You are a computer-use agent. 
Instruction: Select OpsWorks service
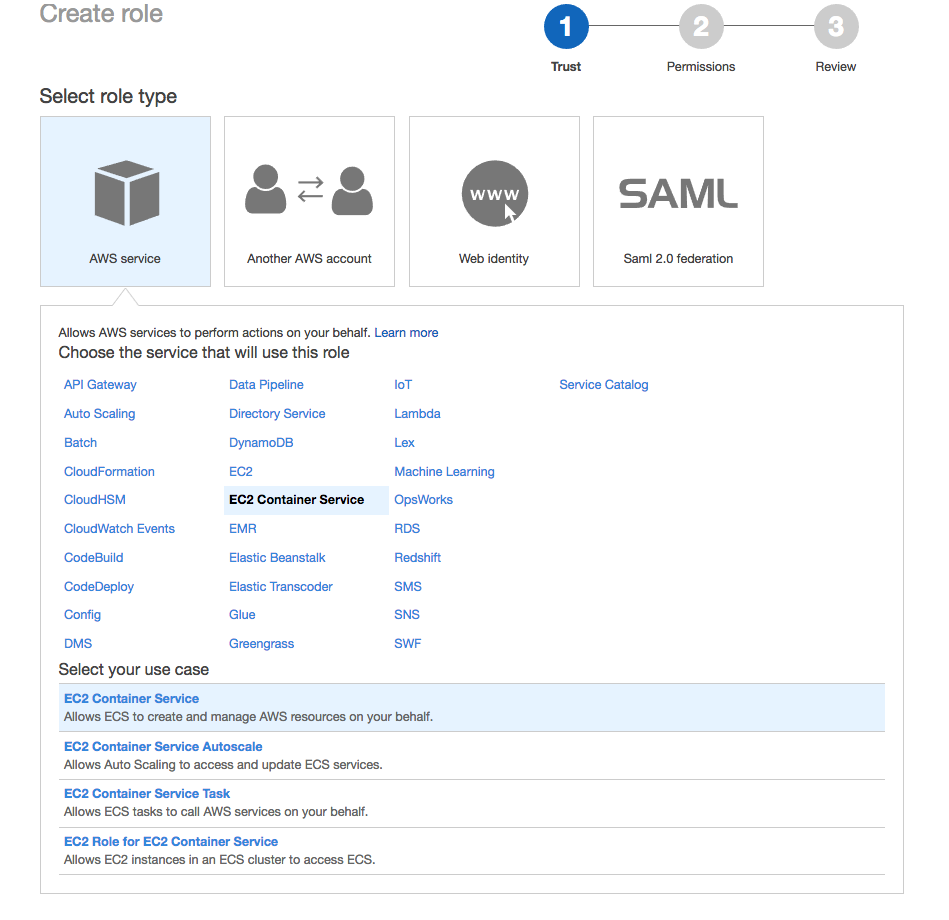pyautogui.click(x=424, y=500)
